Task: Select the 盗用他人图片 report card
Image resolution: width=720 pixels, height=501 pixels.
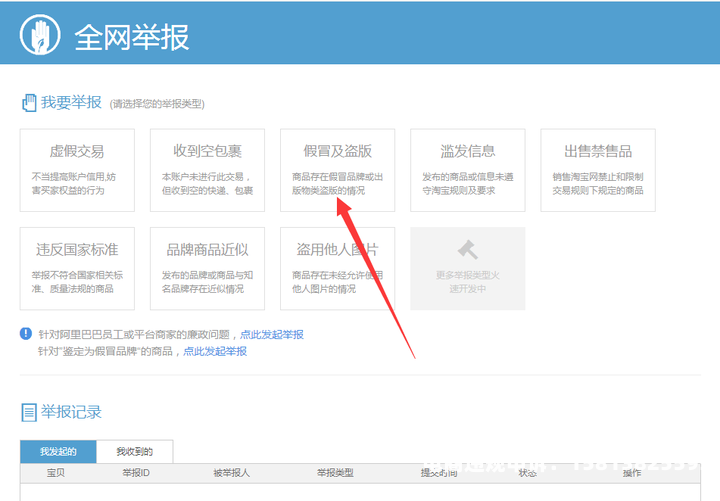Action: click(338, 268)
